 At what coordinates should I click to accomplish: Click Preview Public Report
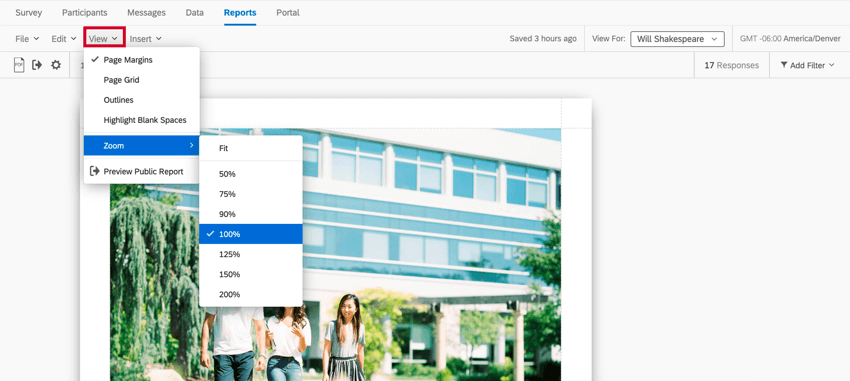click(142, 171)
